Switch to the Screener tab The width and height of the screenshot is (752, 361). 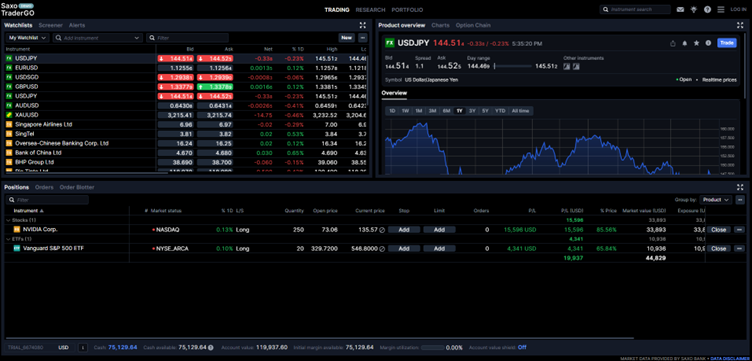click(51, 25)
